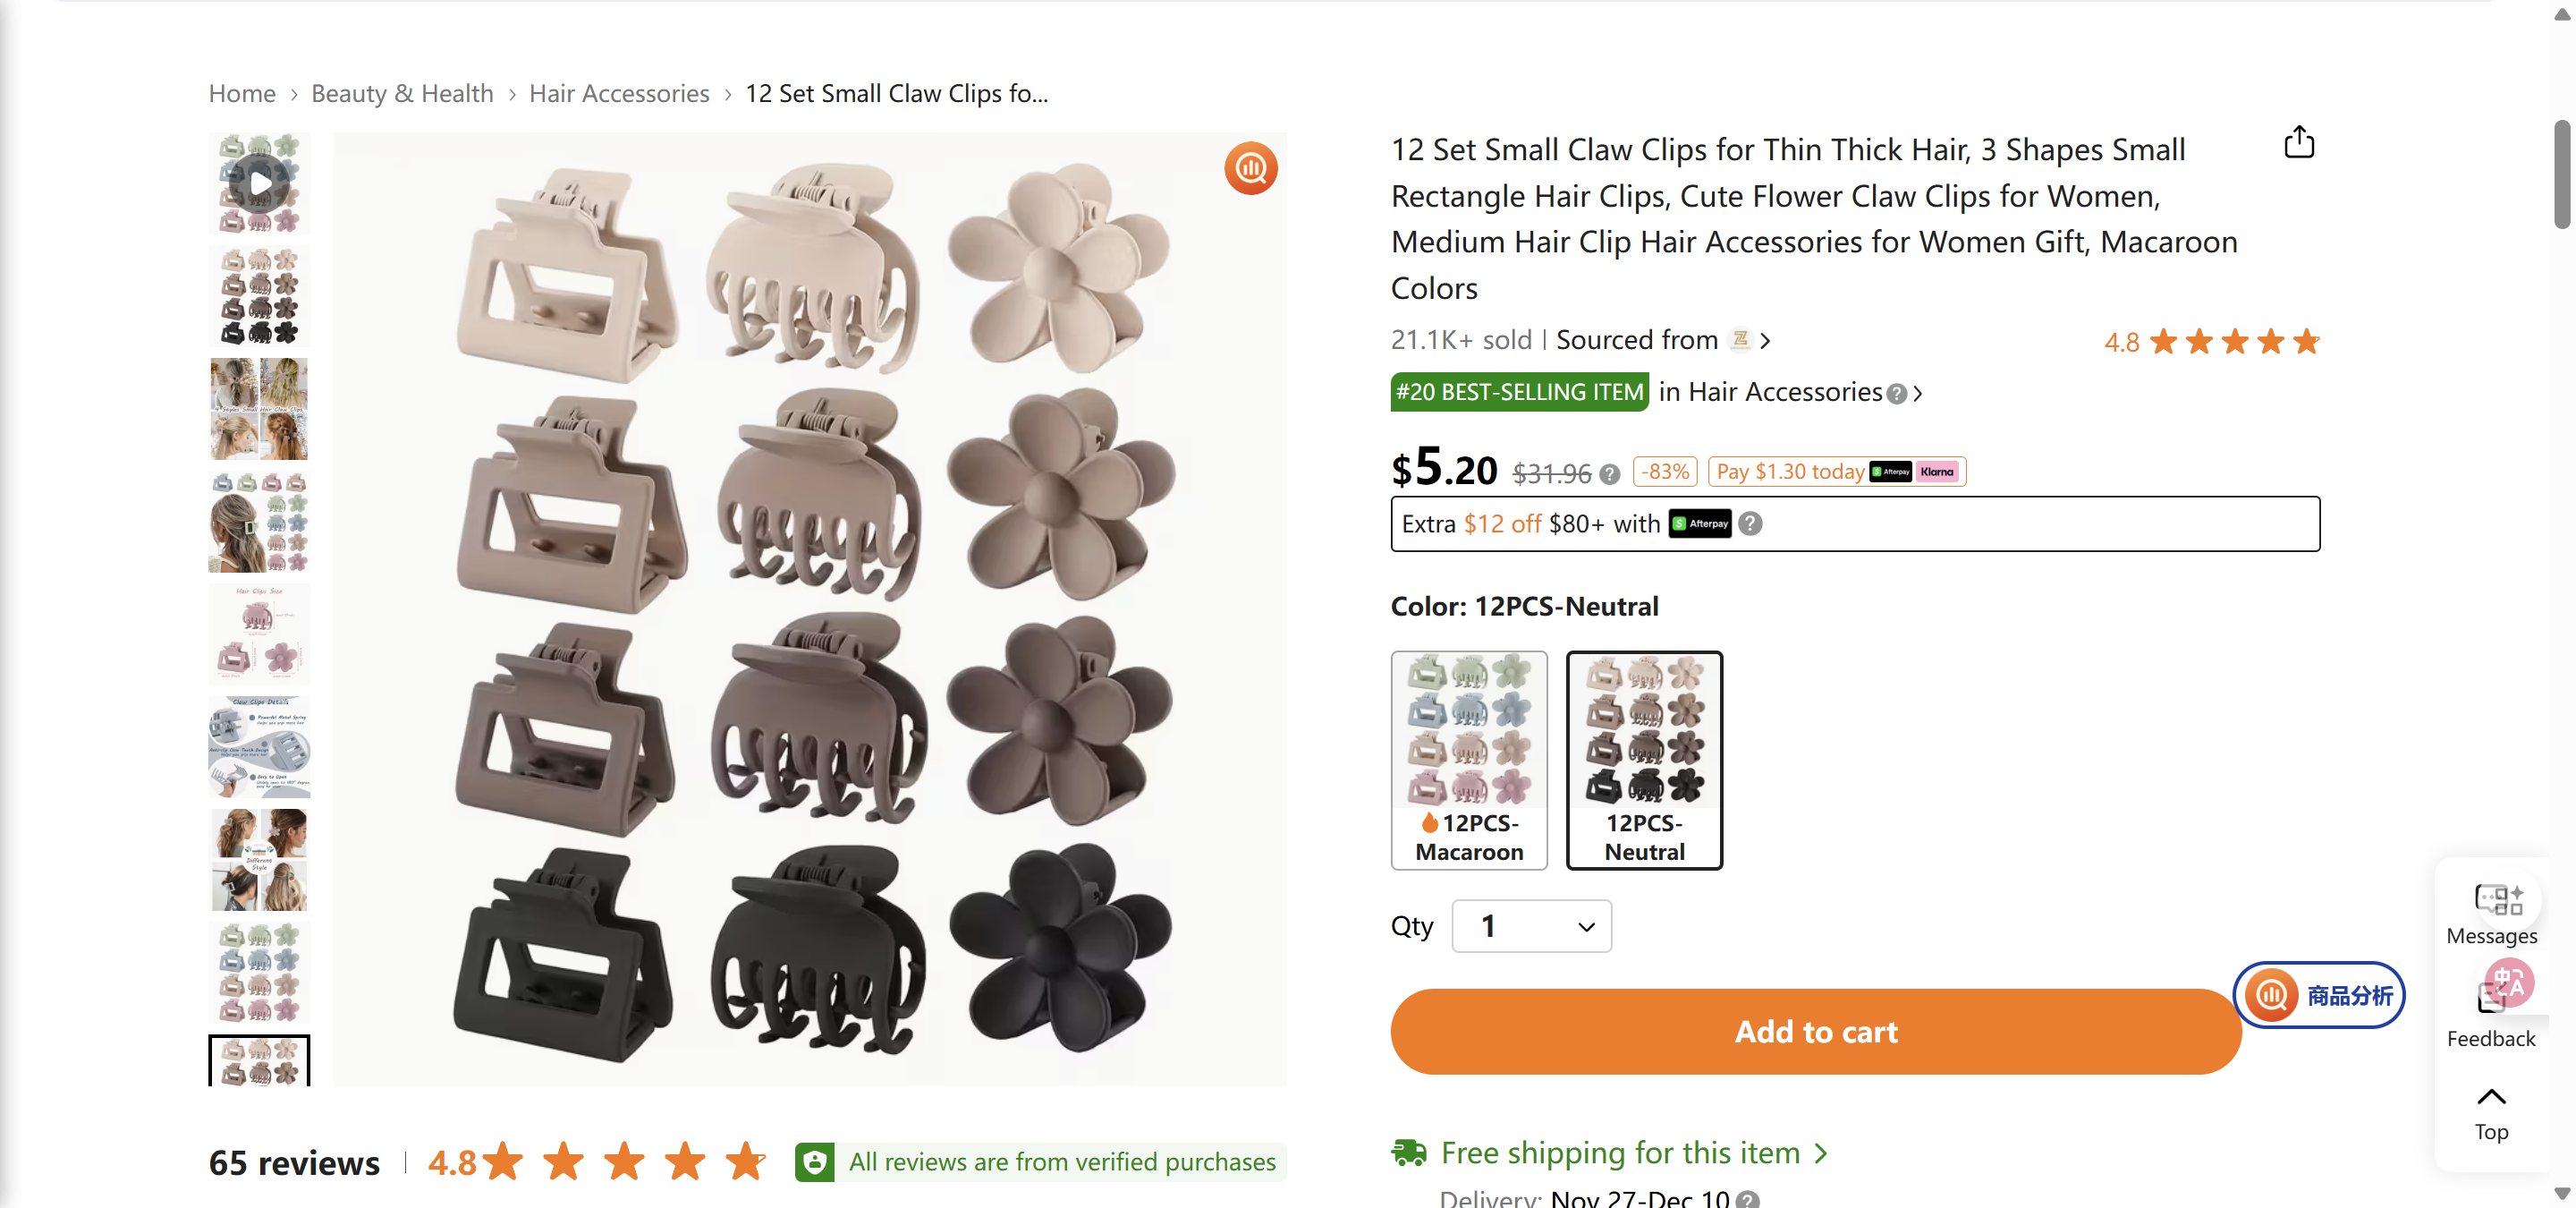Click the Add to cart button
The width and height of the screenshot is (2576, 1208).
[1815, 1031]
